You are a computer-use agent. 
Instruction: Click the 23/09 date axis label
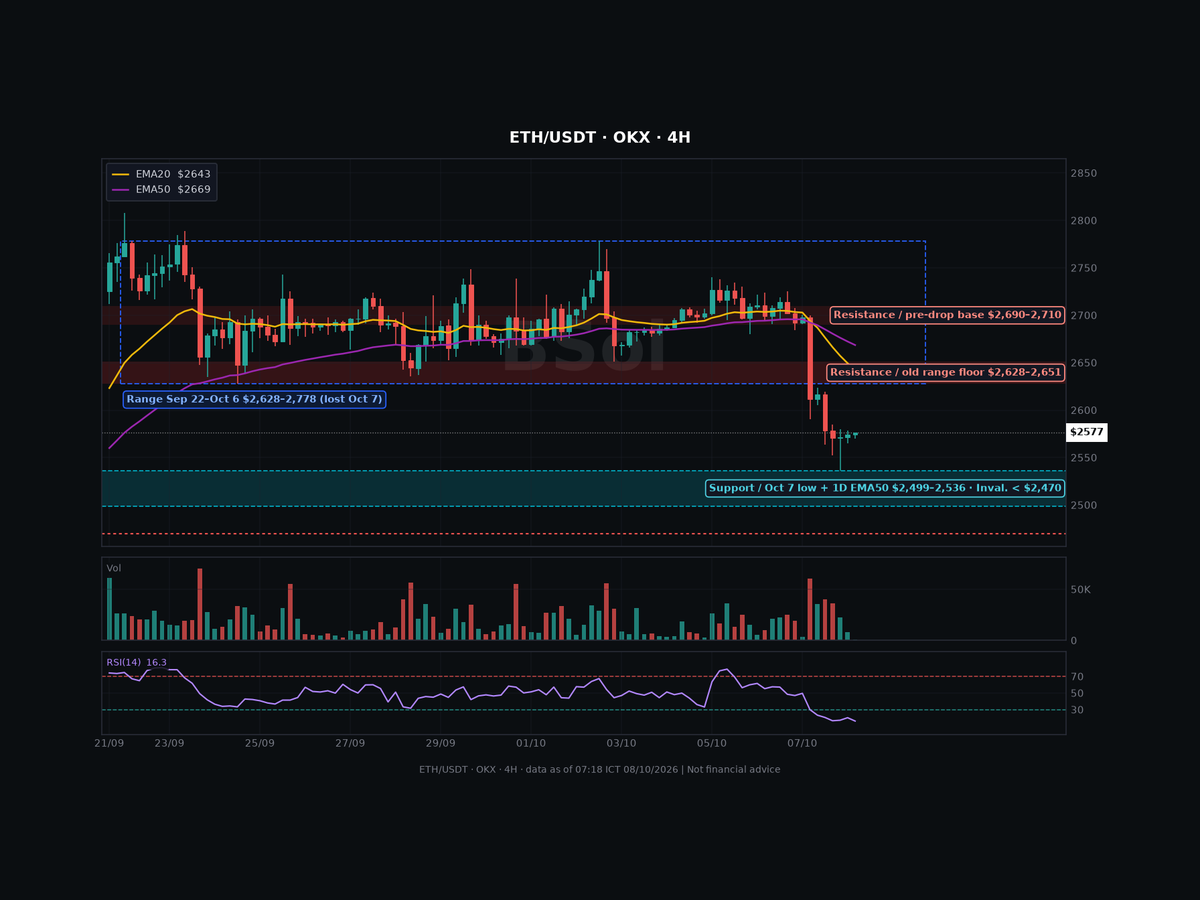pyautogui.click(x=169, y=743)
